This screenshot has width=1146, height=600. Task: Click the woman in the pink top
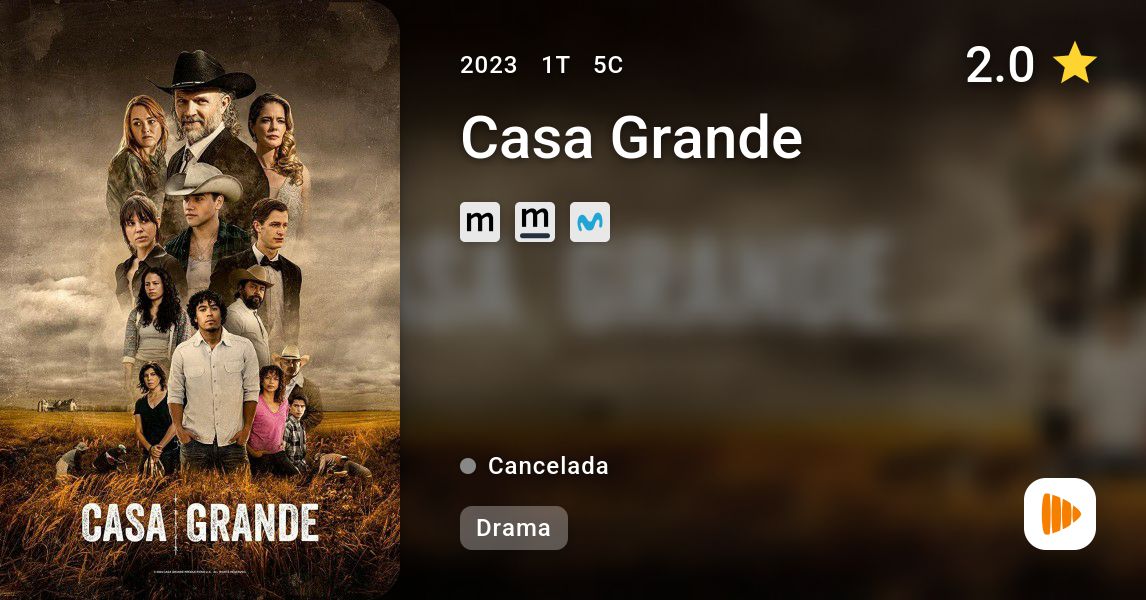tap(268, 419)
